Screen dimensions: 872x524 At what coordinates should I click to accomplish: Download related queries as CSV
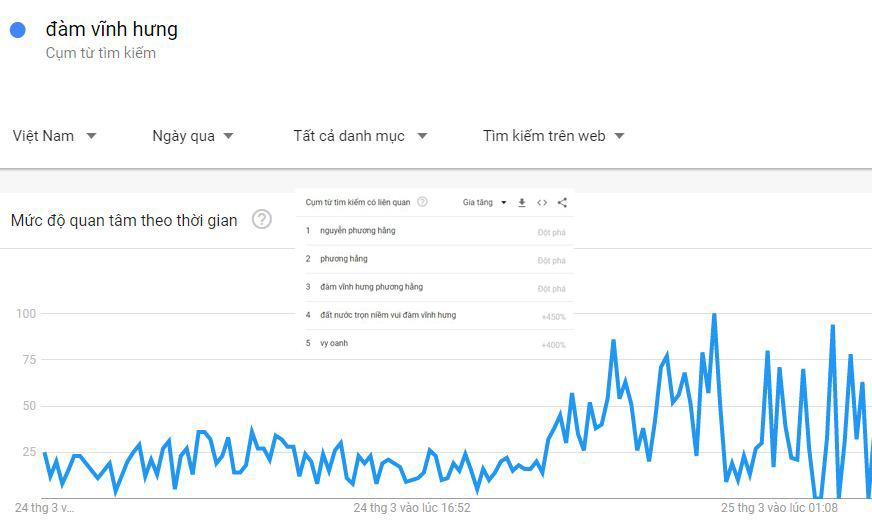522,202
